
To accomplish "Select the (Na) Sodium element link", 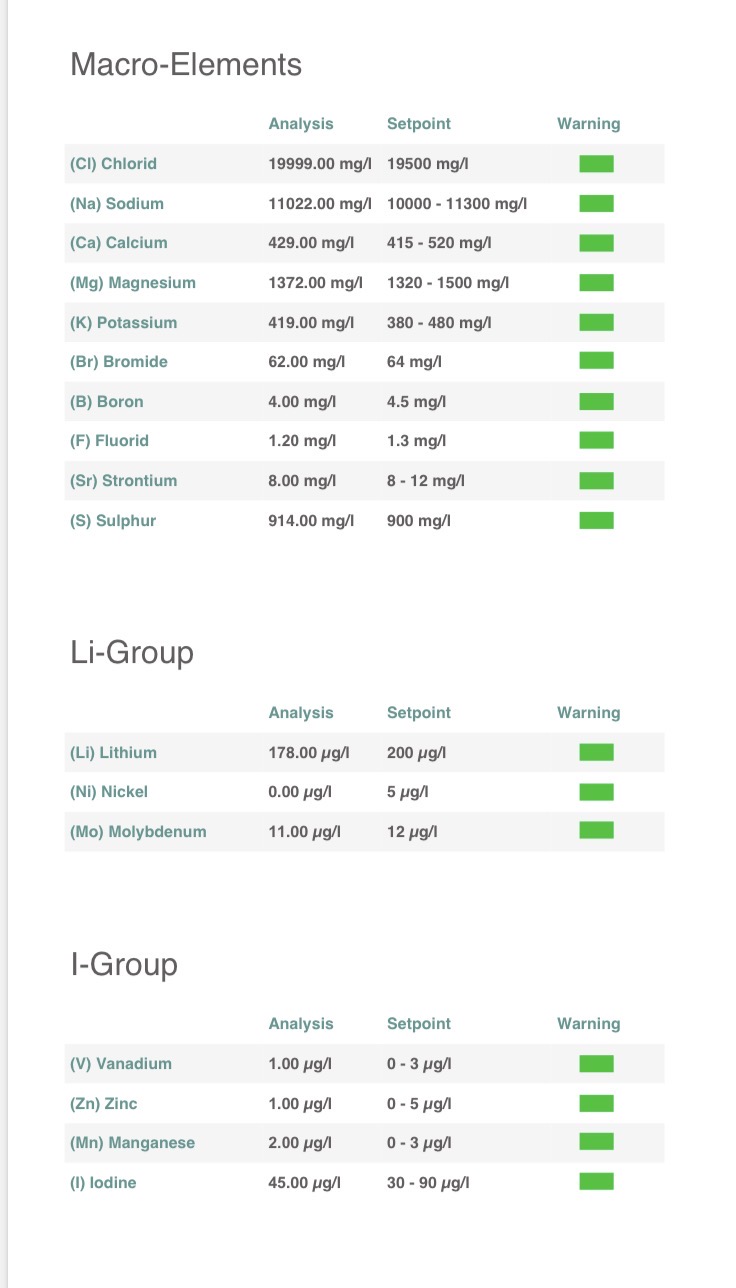I will (x=117, y=204).
